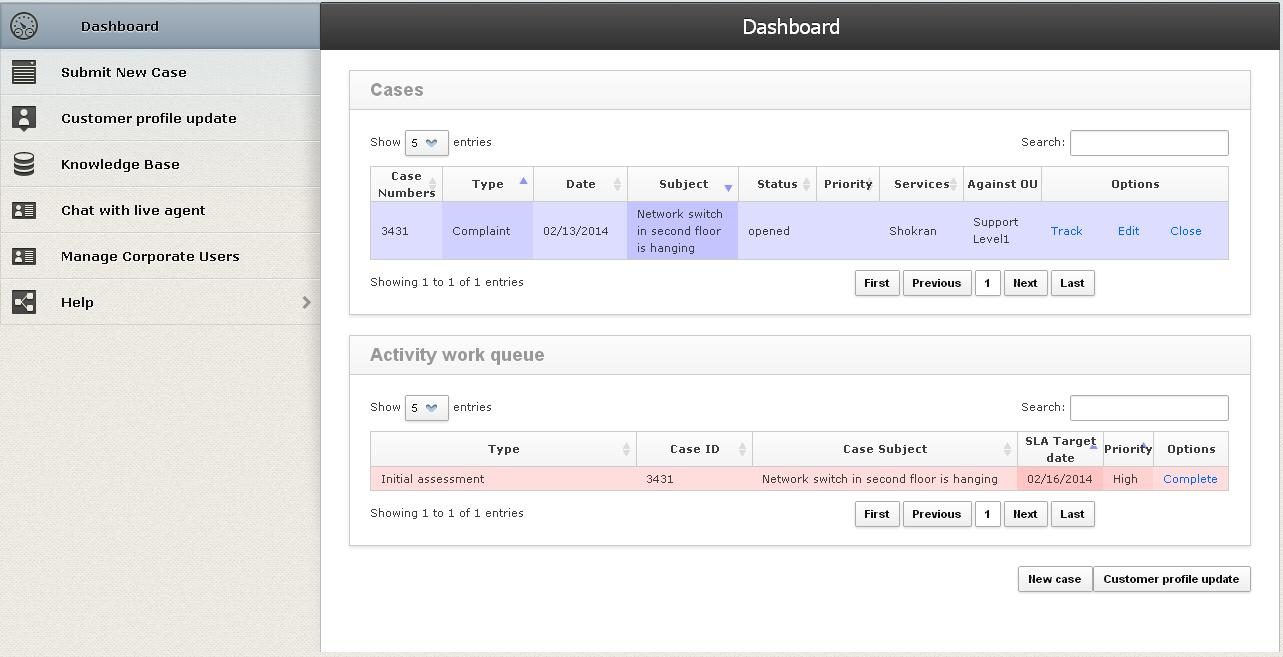Screen dimensions: 1283x657
Task: Click Next in Activity work queue pagination
Action: (x=1025, y=514)
